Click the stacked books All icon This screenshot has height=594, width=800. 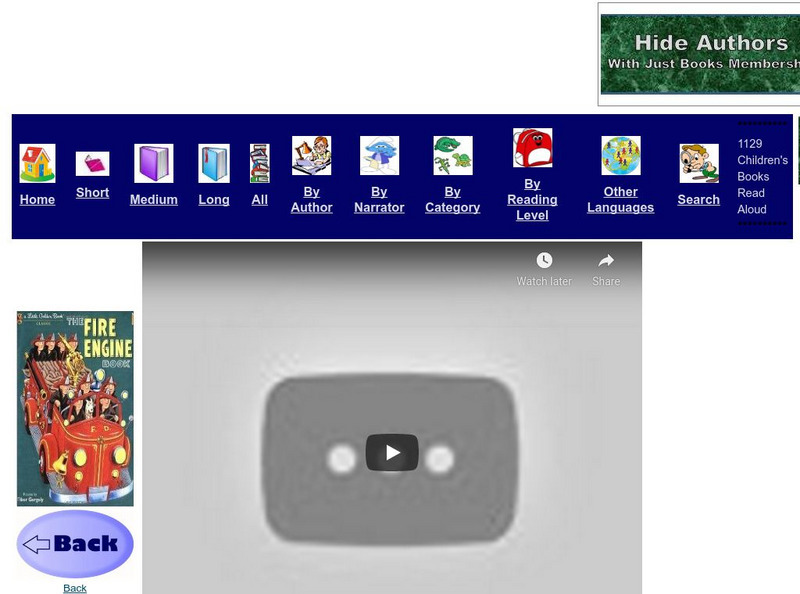[x=260, y=163]
